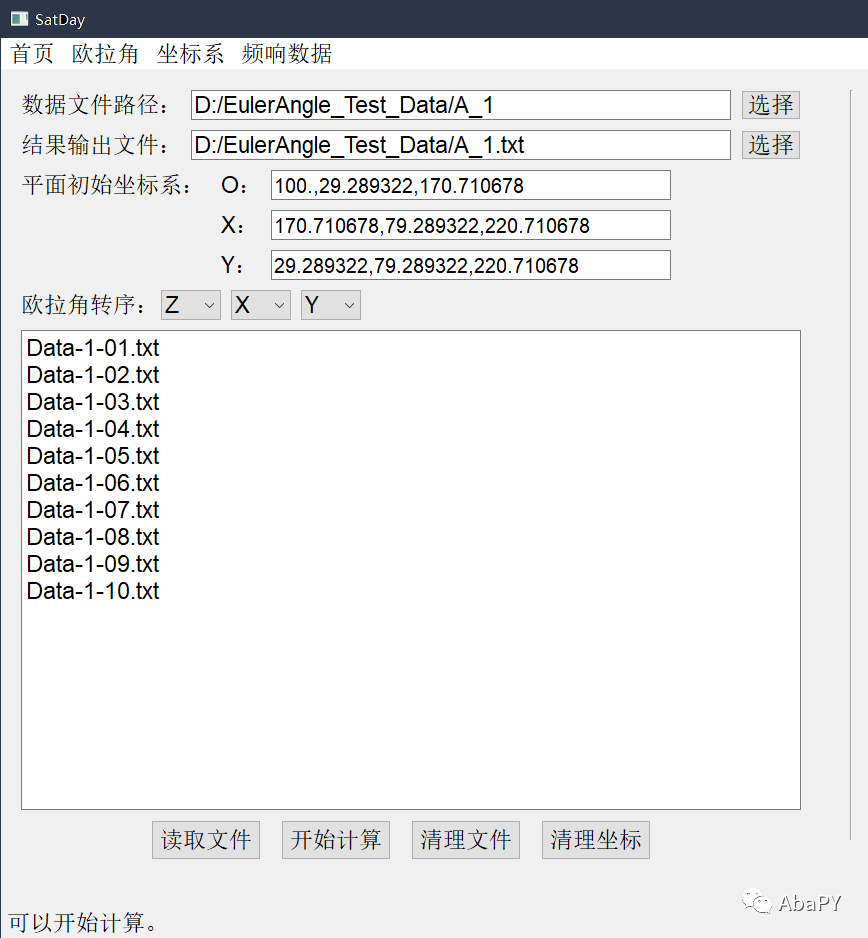Click 选择 next to the result output file
Screen dimensions: 868x938
pos(770,144)
